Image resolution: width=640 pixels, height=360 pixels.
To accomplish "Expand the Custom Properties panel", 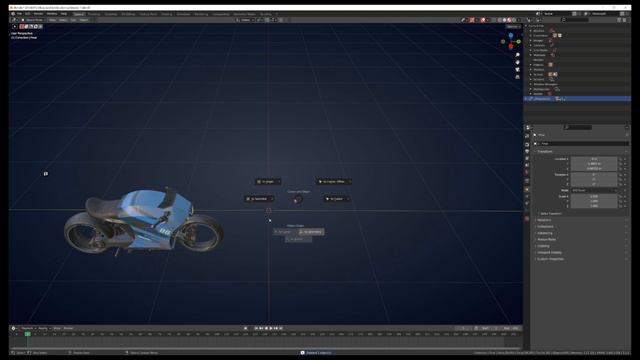I will (x=550, y=259).
